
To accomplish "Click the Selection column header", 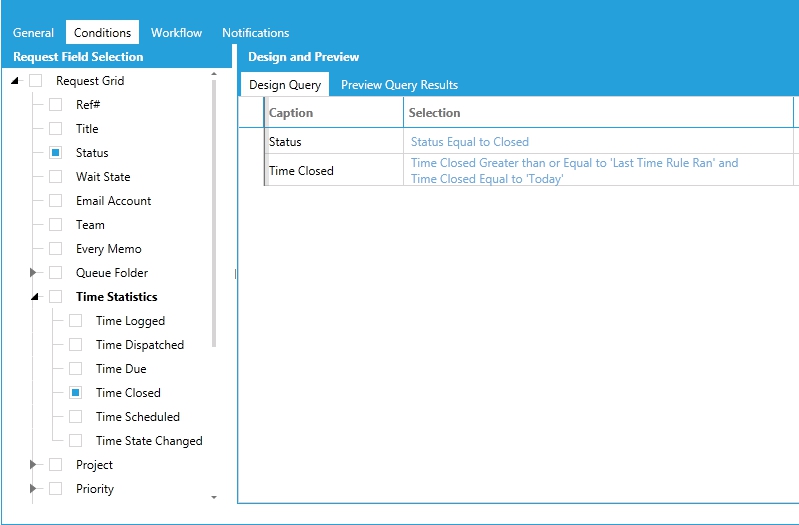I will click(599, 113).
